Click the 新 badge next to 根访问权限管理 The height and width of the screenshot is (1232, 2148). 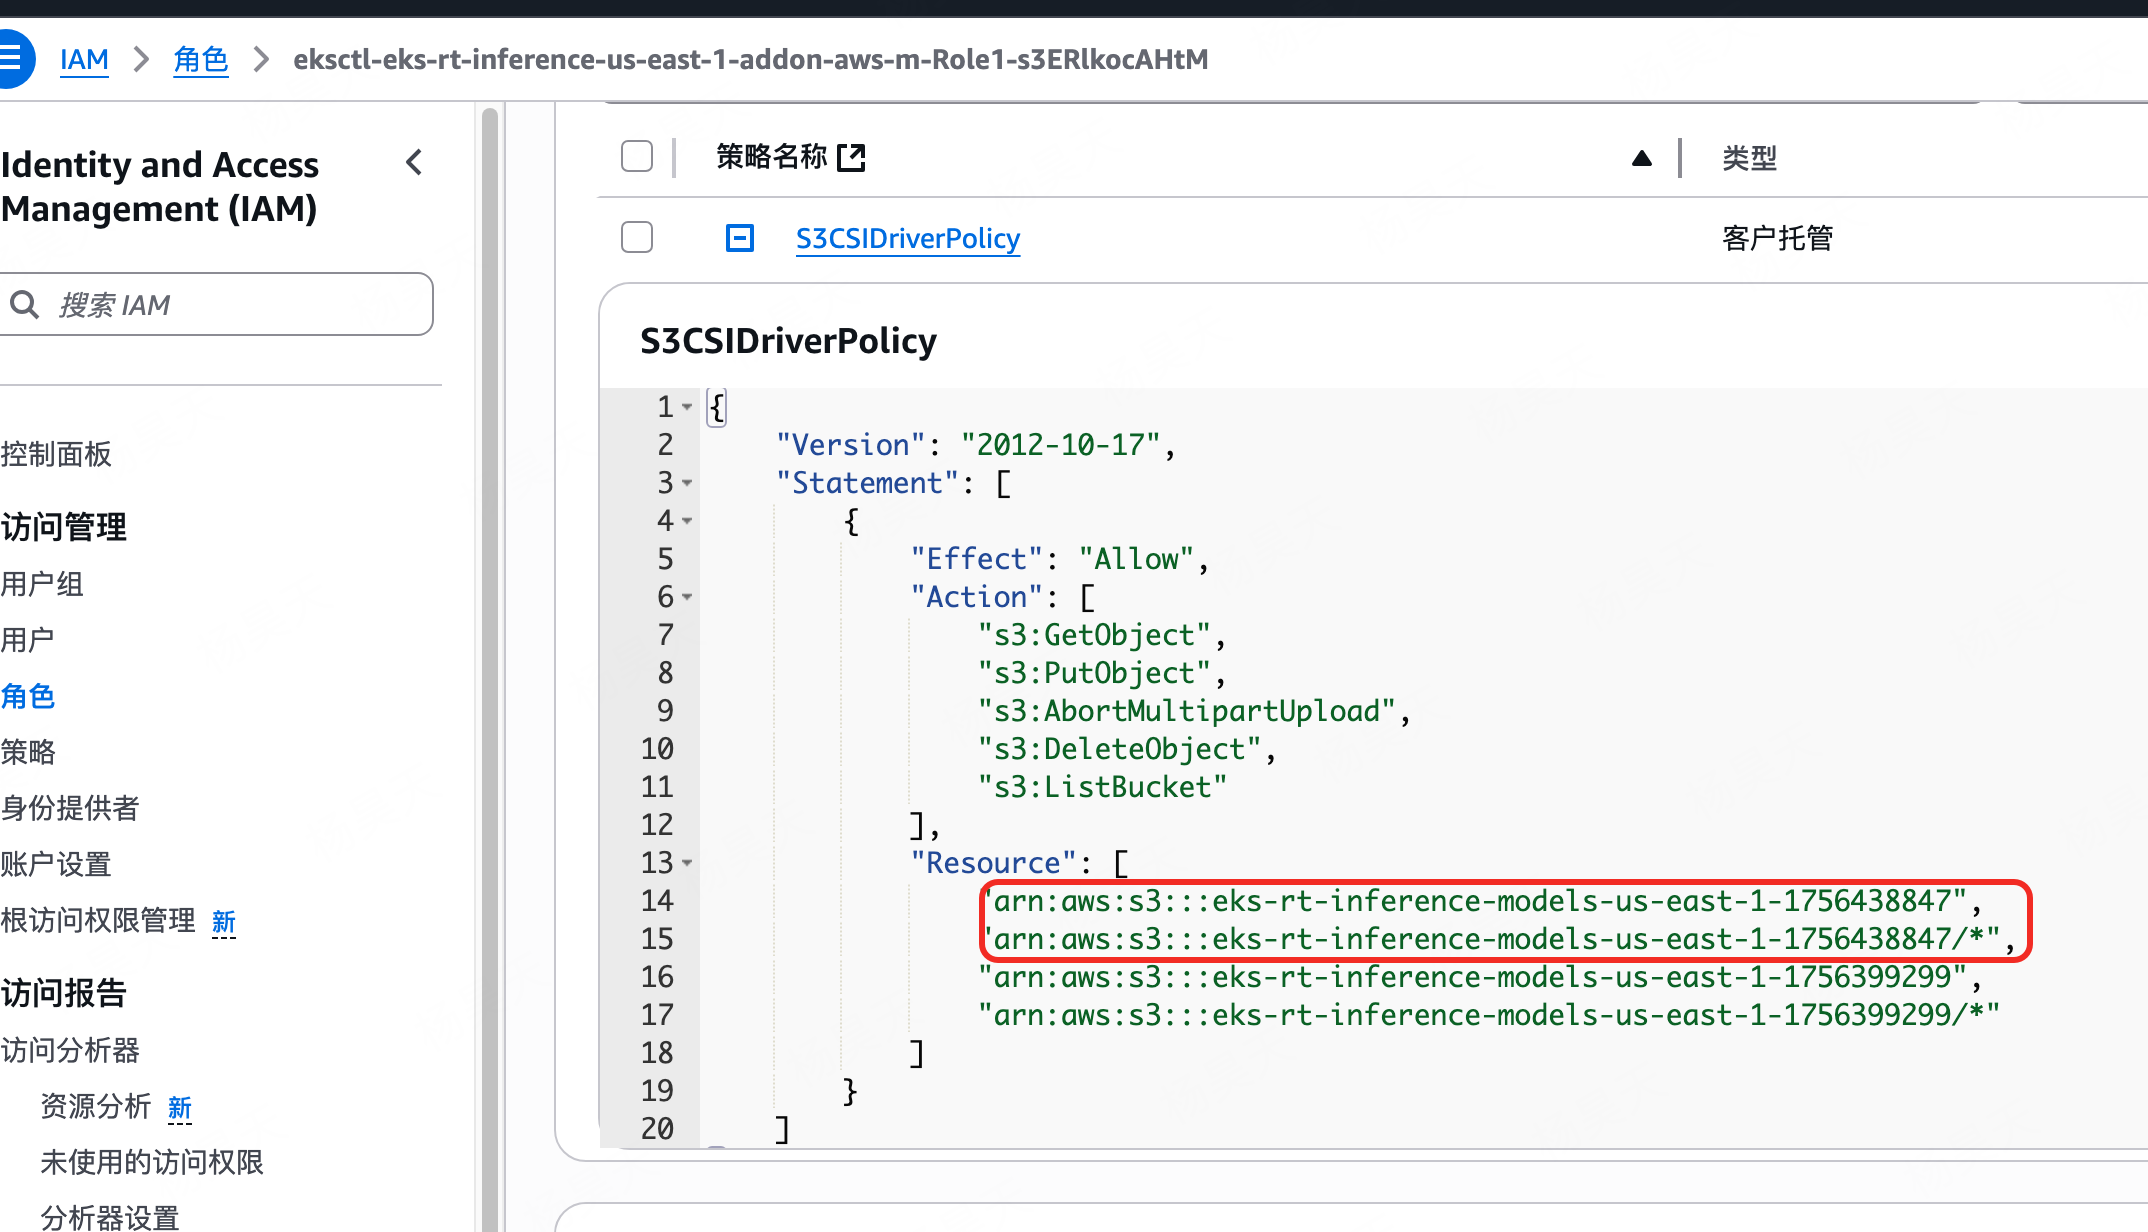pos(224,921)
